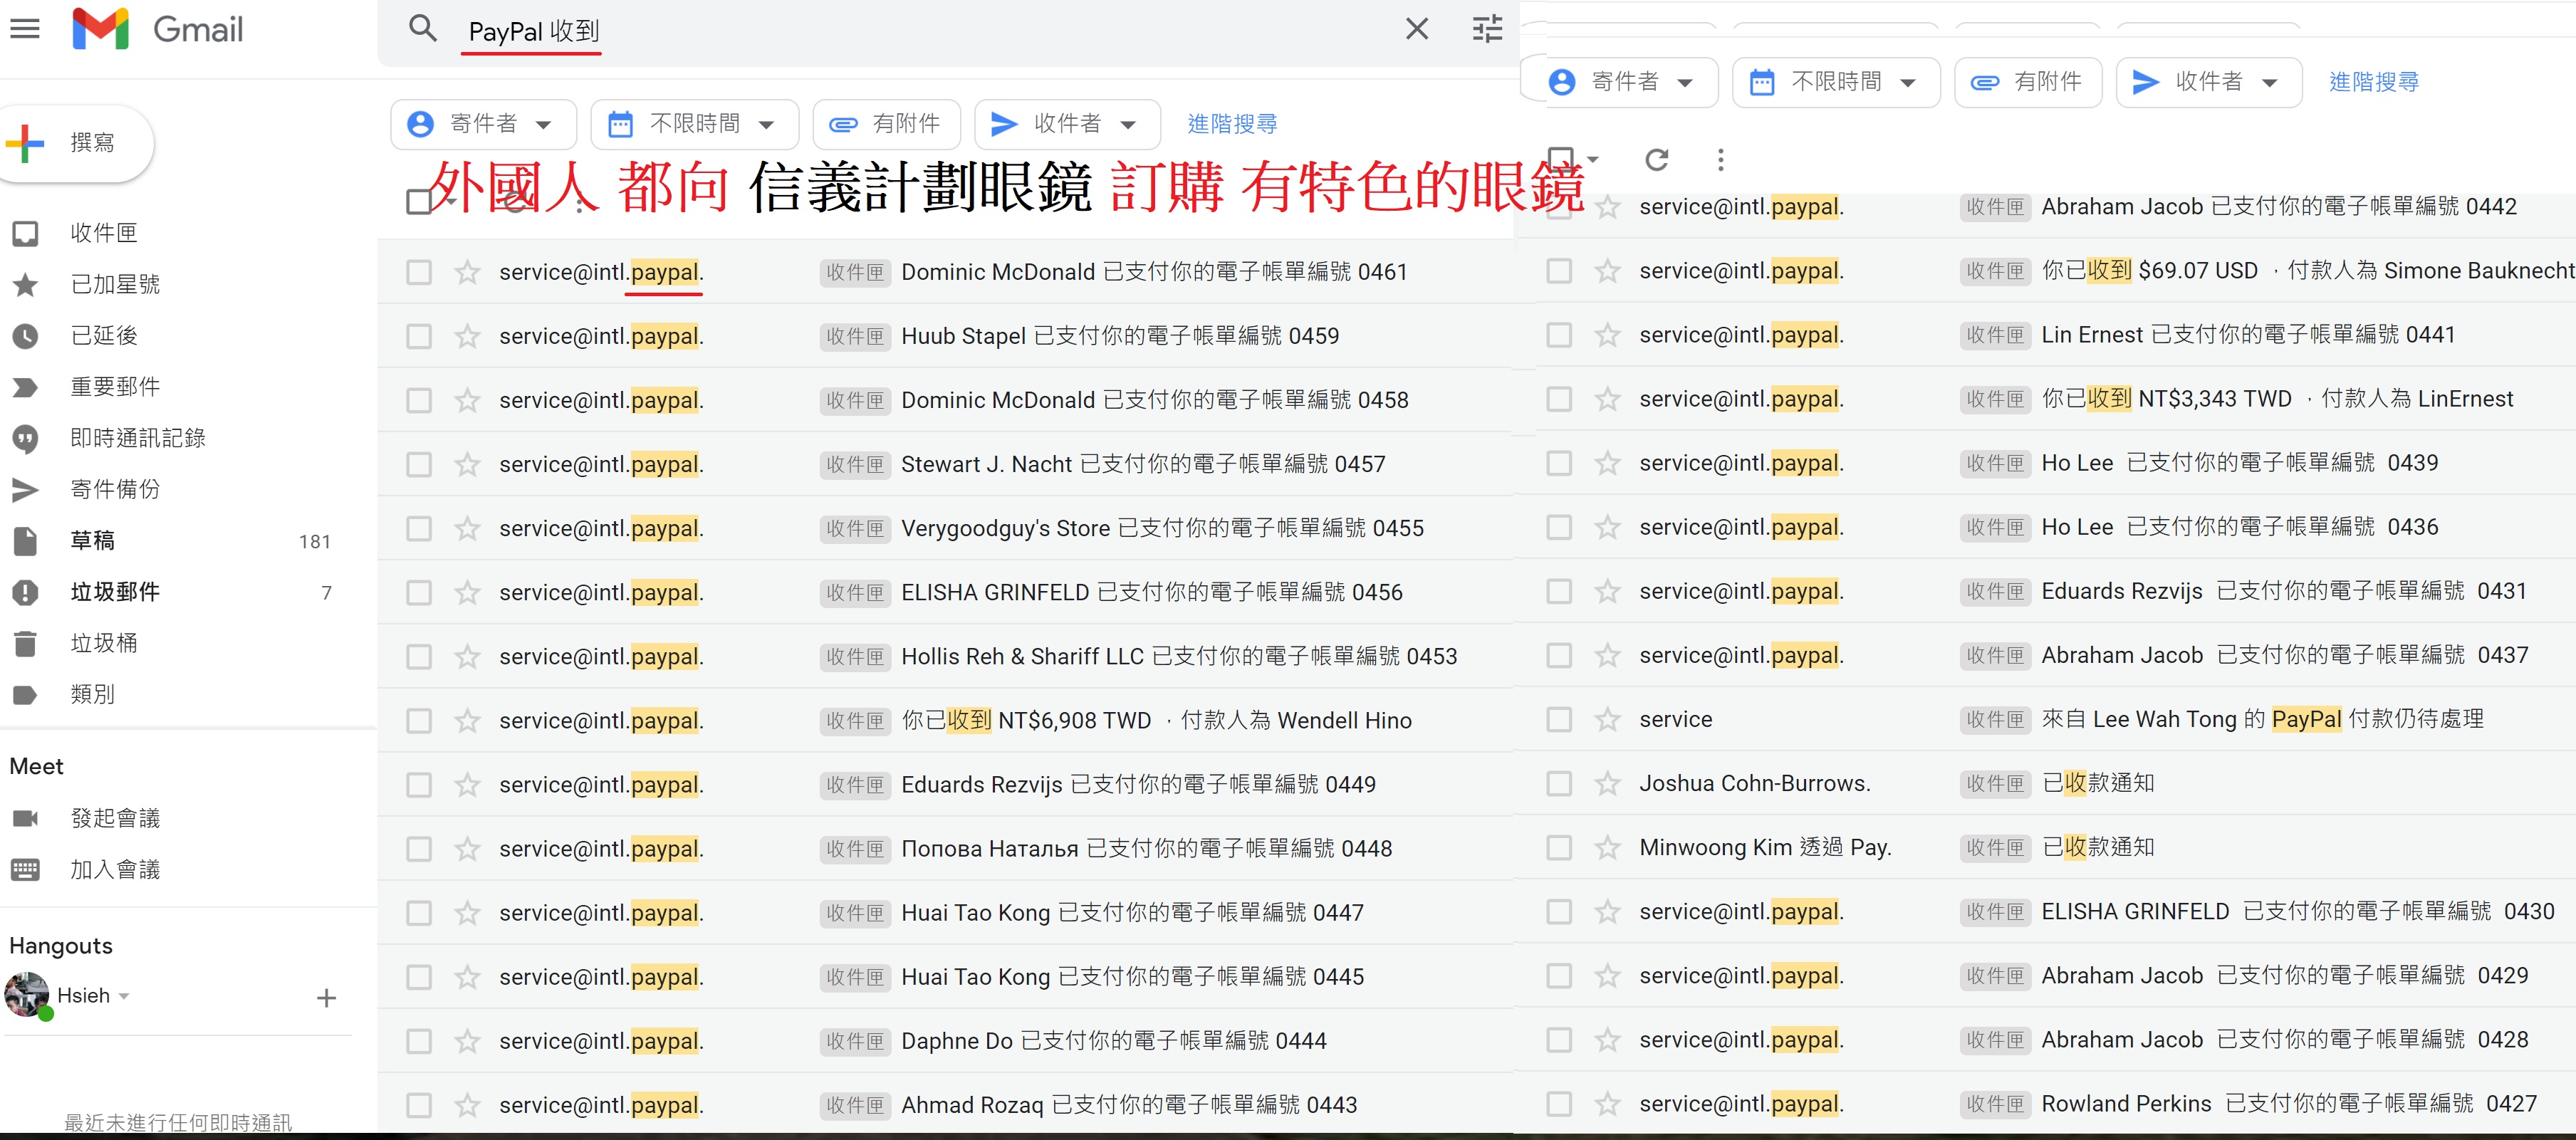Star the Joshua Cohn-Burrows 已收款通知 email

tap(1607, 783)
